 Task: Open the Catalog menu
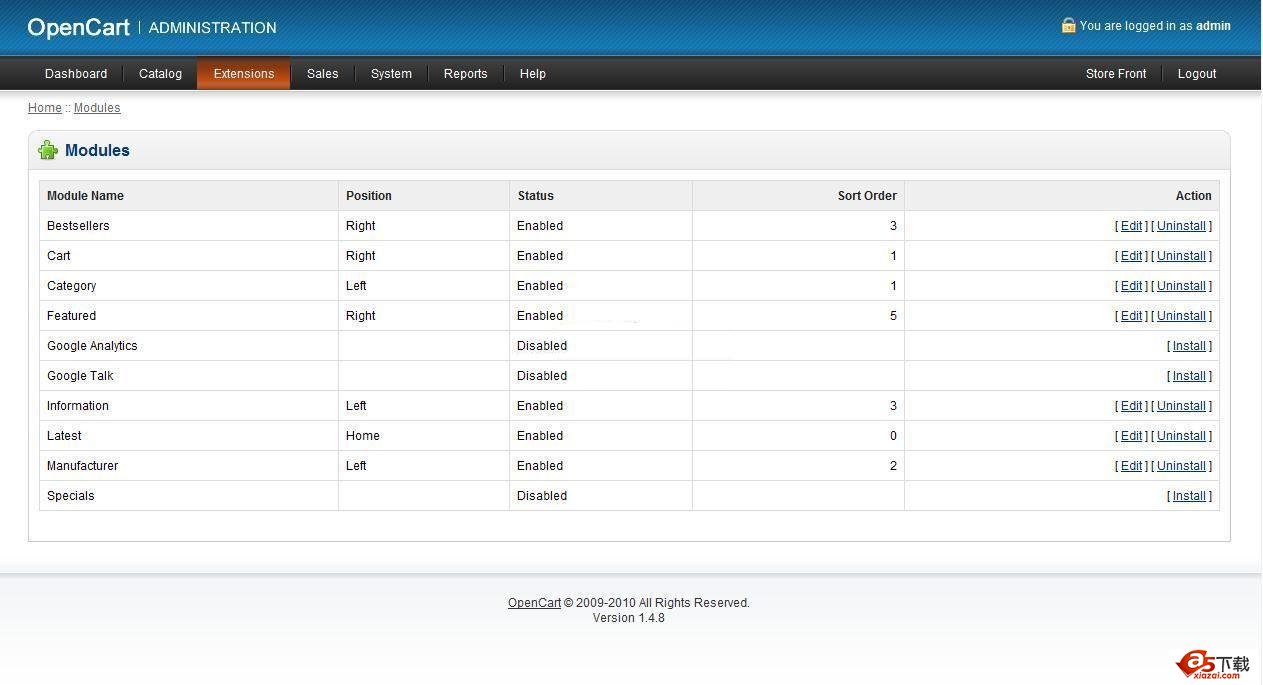tap(160, 73)
